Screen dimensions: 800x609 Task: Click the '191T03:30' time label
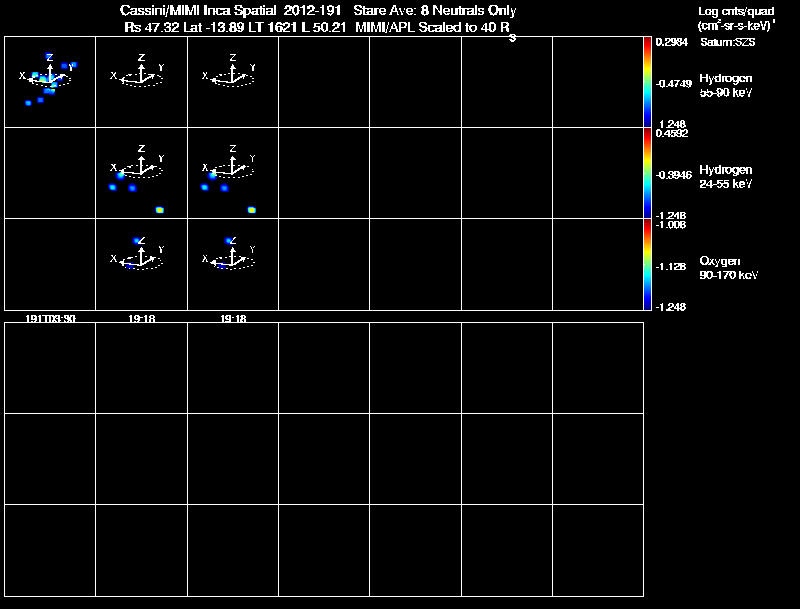(x=51, y=319)
